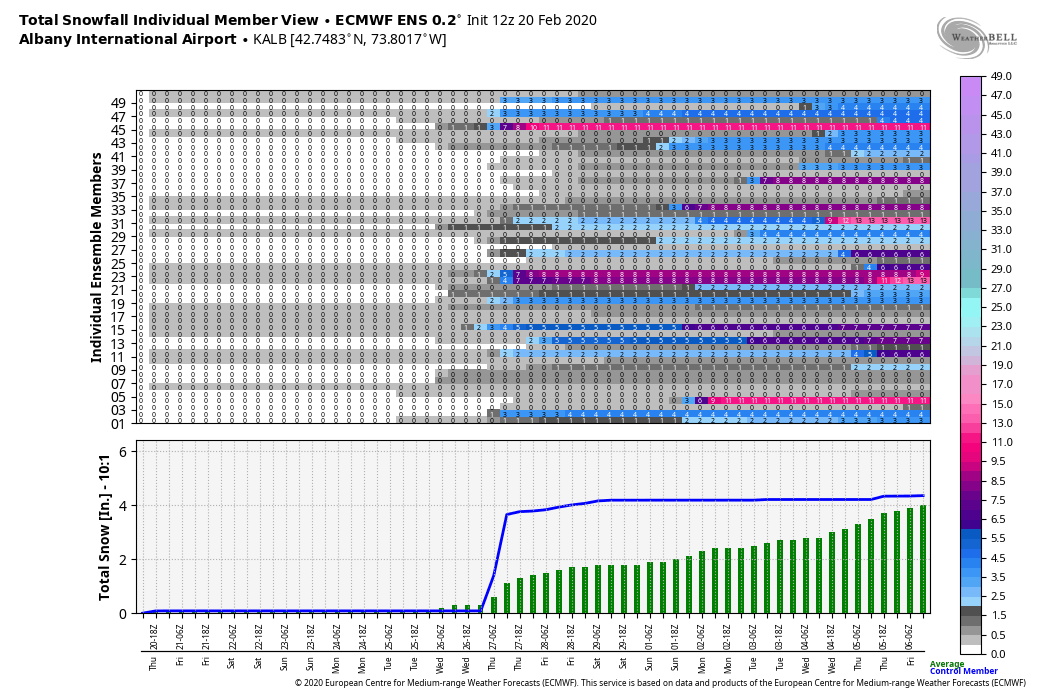Click the green average bar above 27-18Z
This screenshot has width=1040, height=696.
click(x=520, y=596)
